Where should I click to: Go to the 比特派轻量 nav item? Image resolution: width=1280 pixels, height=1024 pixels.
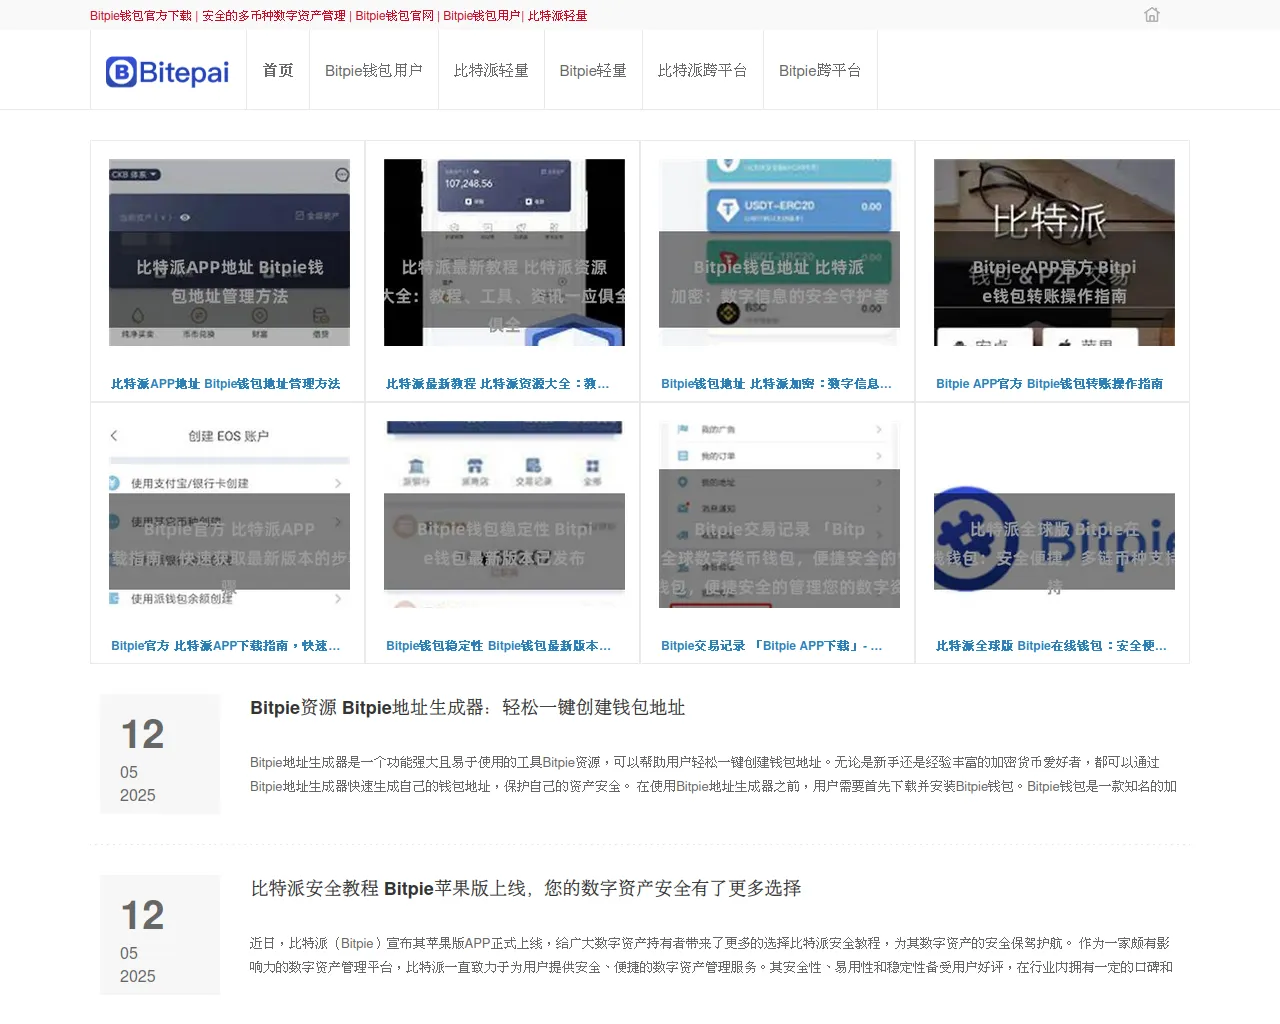click(x=491, y=70)
